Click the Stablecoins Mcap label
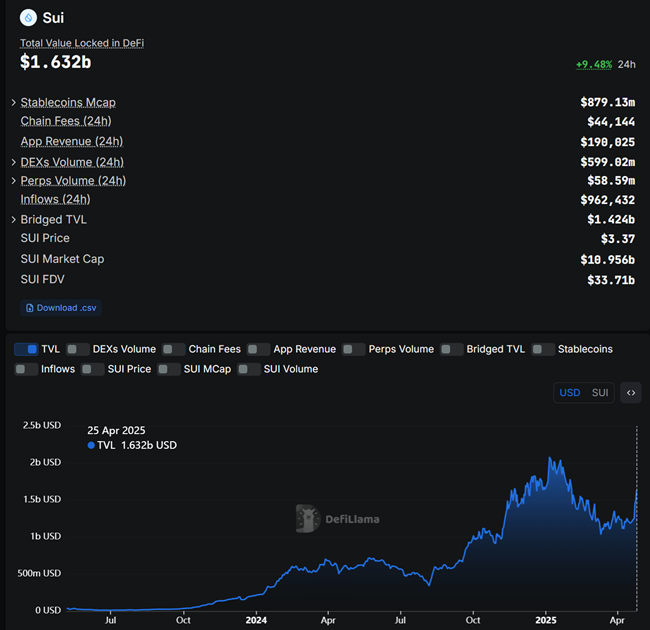The width and height of the screenshot is (650, 630). [68, 102]
